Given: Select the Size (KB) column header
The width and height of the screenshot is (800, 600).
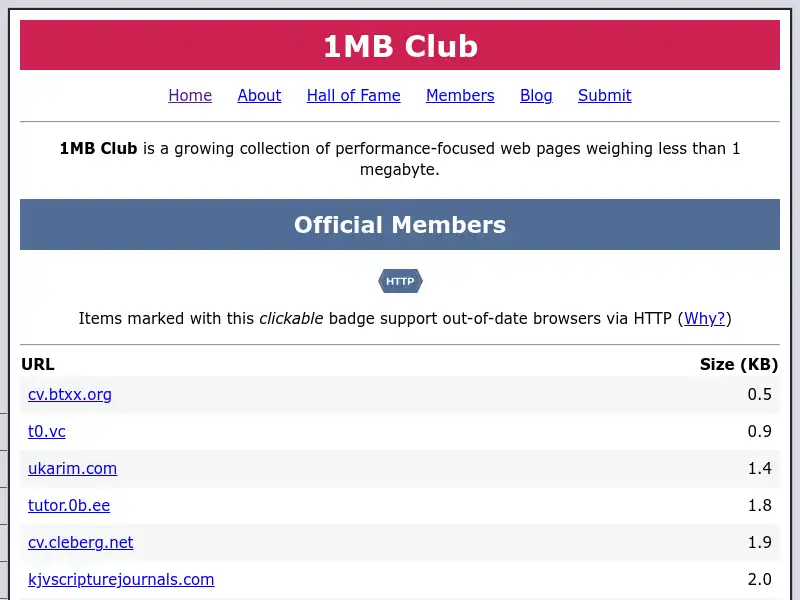Looking at the screenshot, I should [739, 364].
